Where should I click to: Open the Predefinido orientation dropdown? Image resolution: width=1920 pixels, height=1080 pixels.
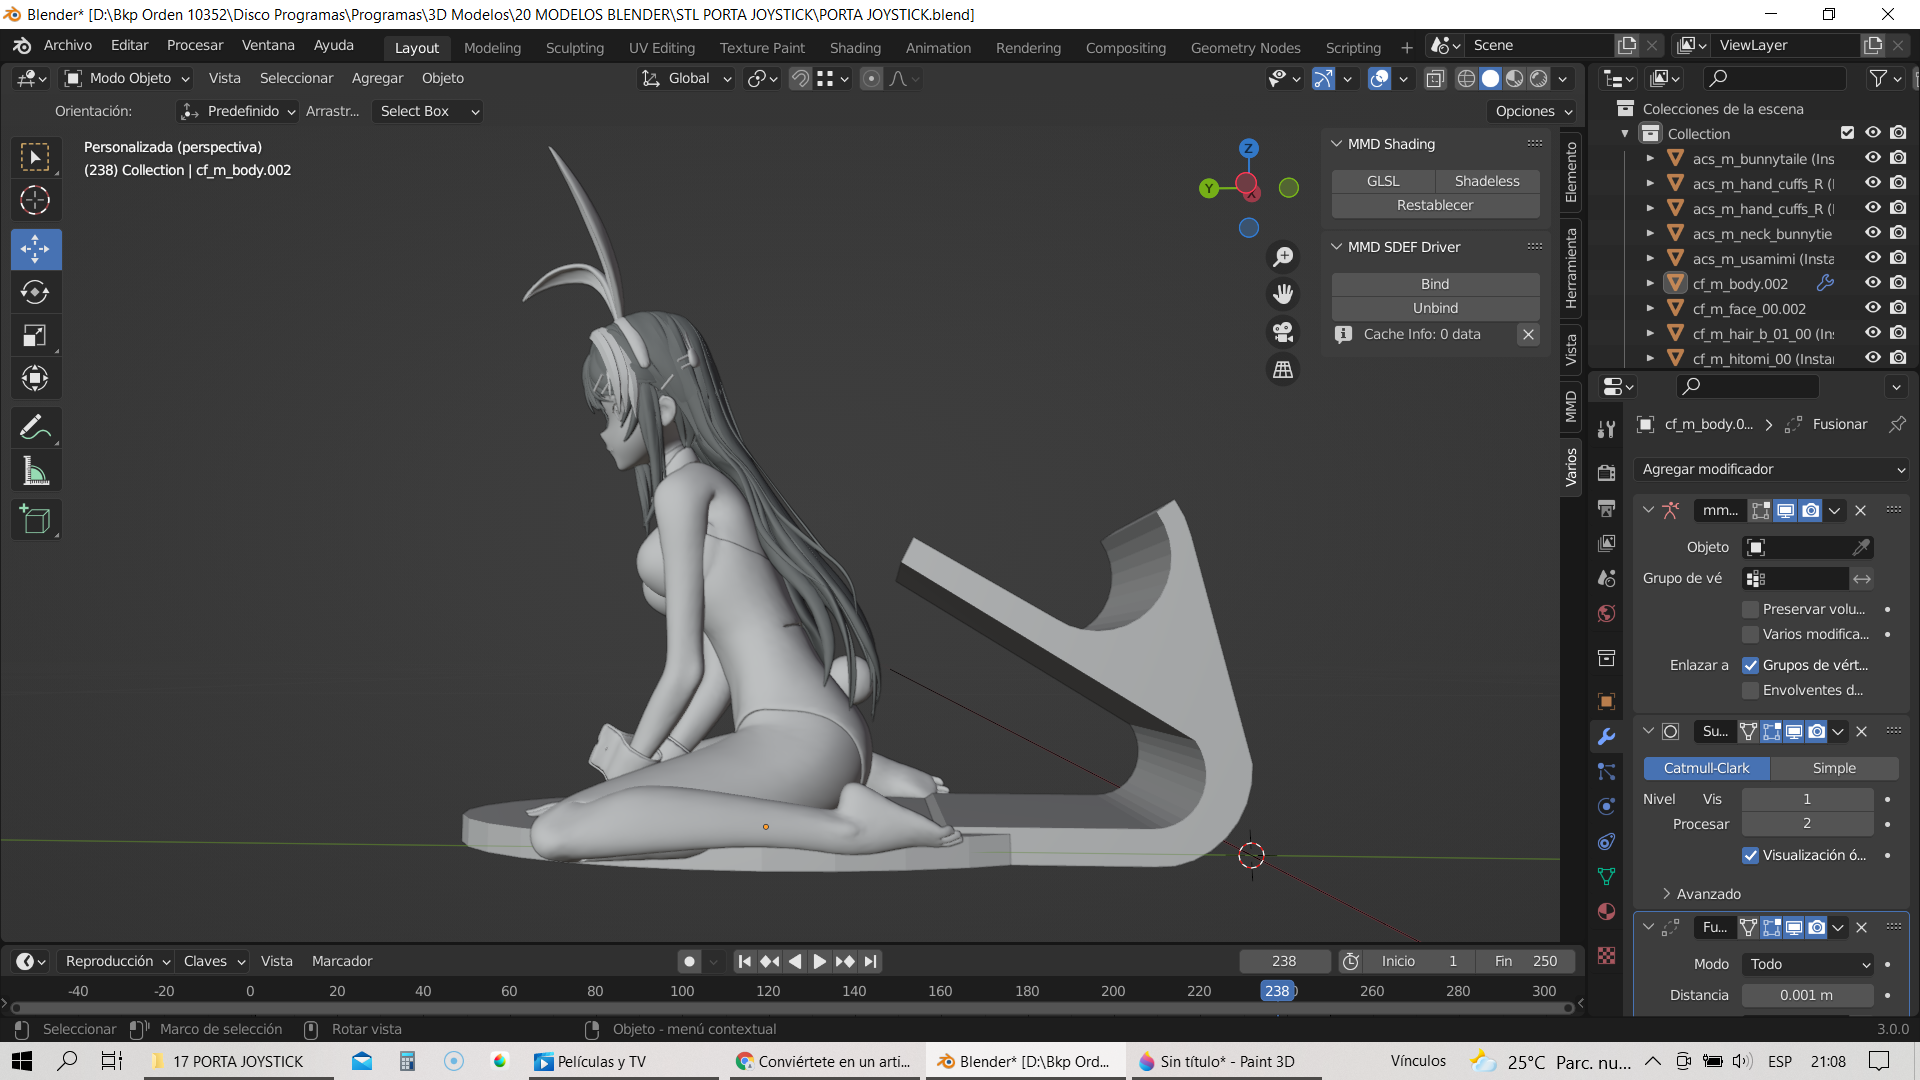tap(239, 111)
